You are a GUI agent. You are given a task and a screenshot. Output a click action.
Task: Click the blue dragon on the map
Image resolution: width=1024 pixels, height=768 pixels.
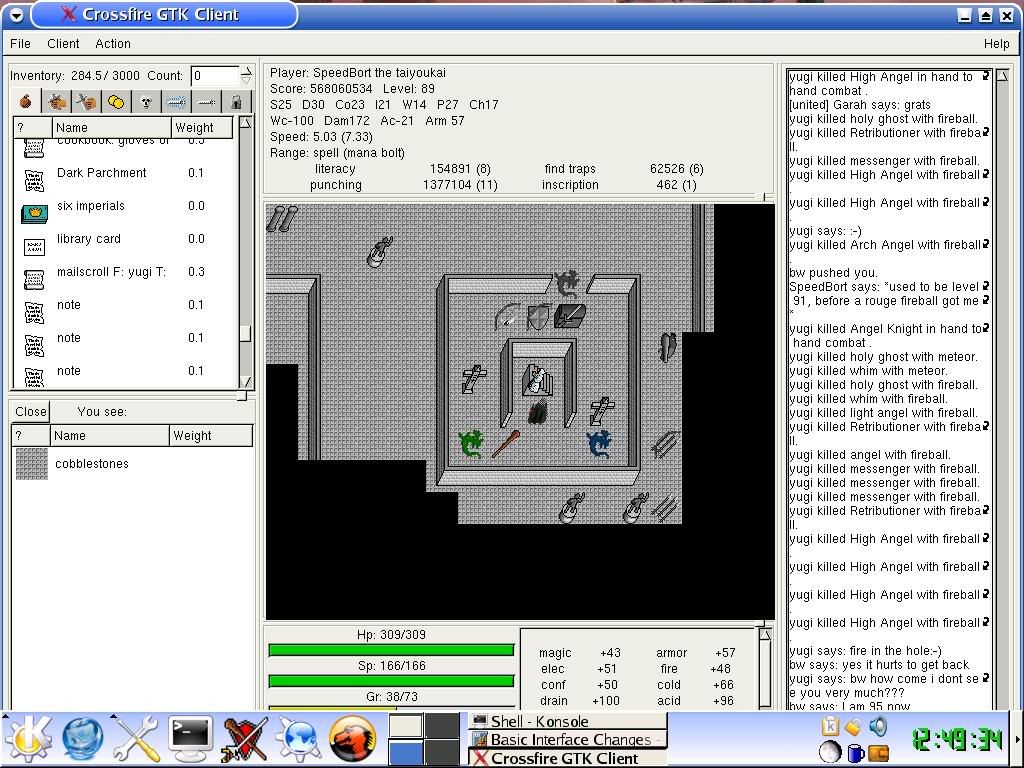point(599,443)
